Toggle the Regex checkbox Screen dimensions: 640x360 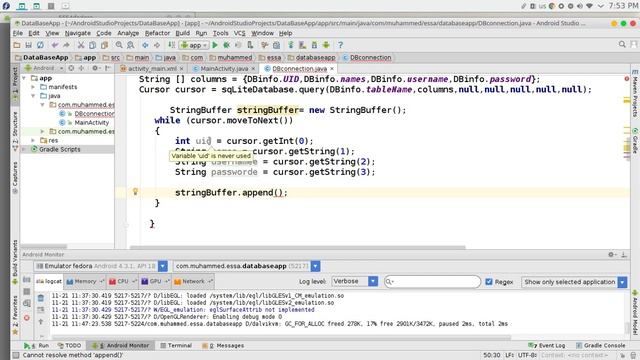pyautogui.click(x=489, y=282)
